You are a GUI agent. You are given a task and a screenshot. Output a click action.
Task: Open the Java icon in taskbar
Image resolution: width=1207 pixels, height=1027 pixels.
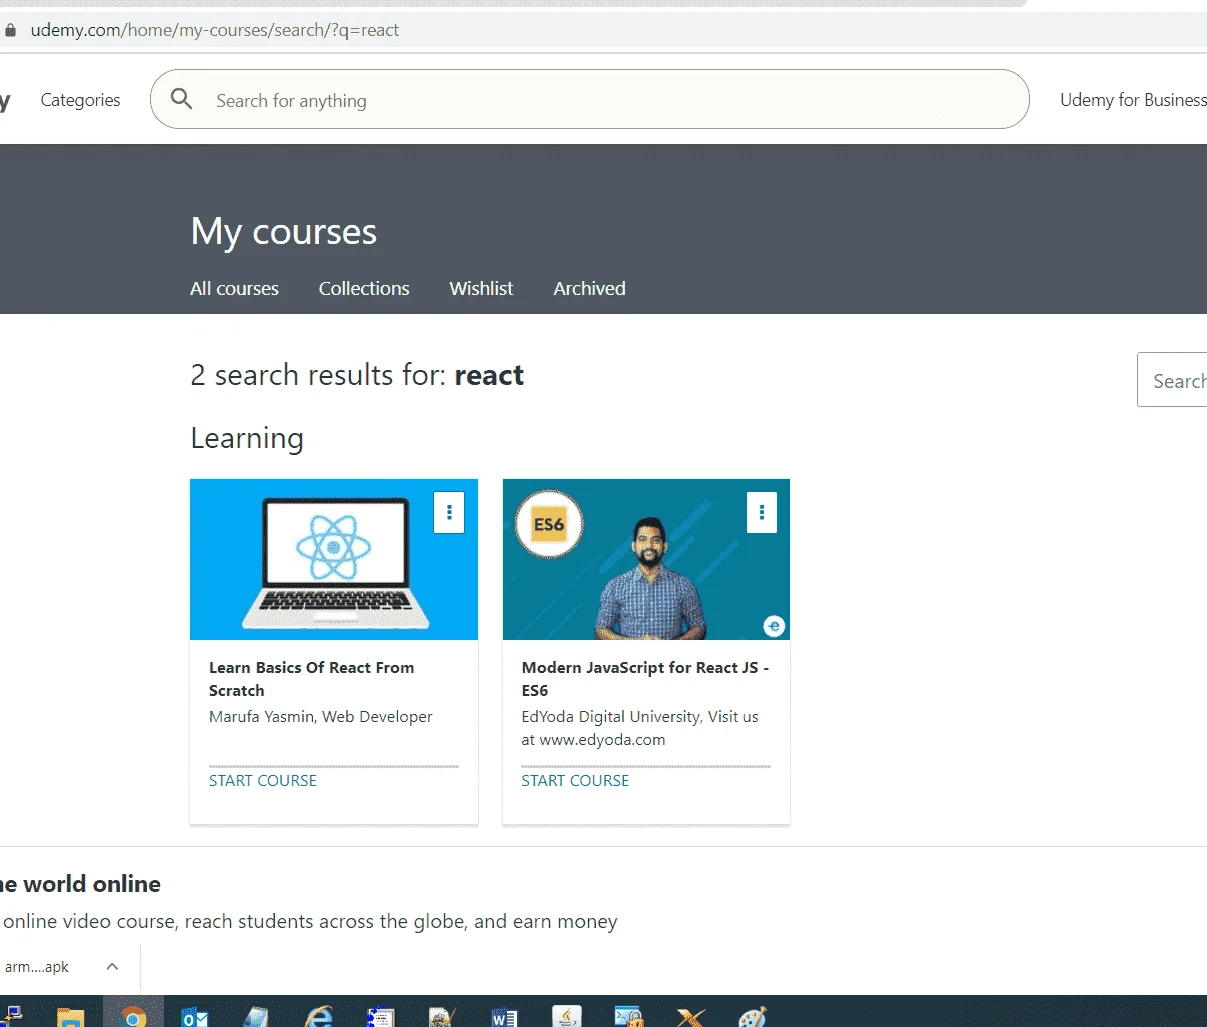coord(567,1016)
